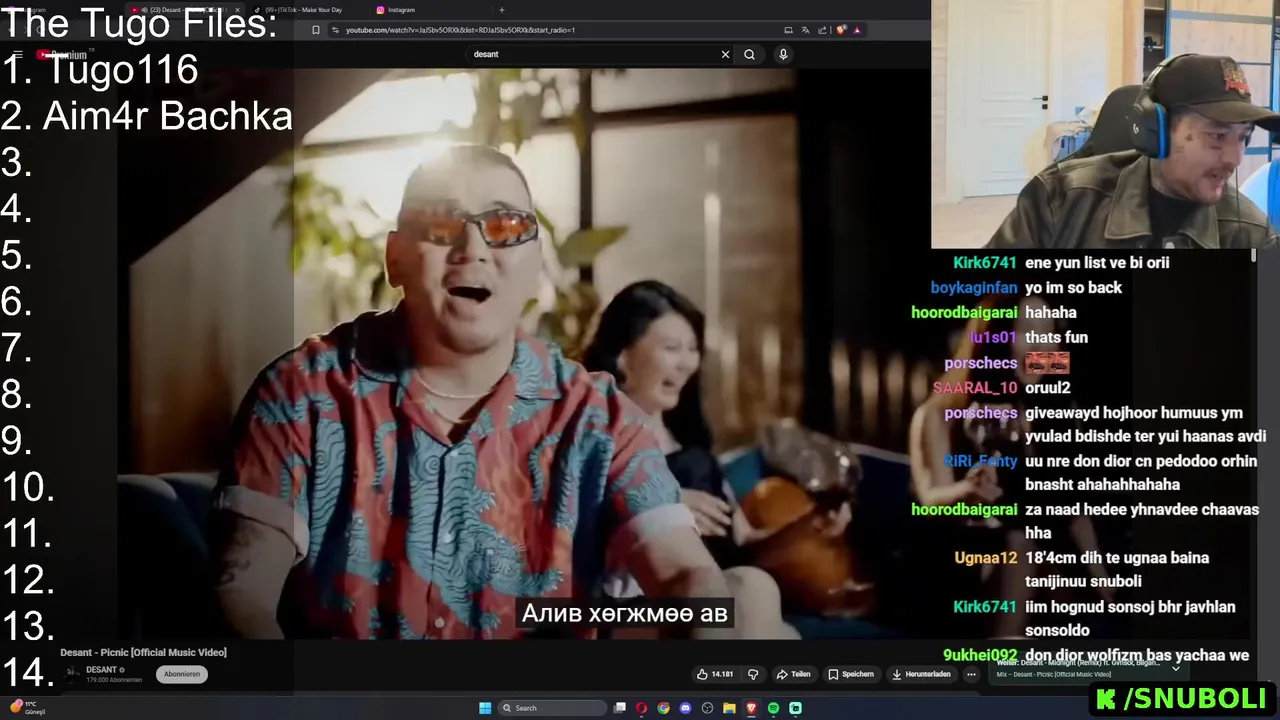This screenshot has width=1280, height=720.
Task: Open the Windows Start menu
Action: pos(485,708)
